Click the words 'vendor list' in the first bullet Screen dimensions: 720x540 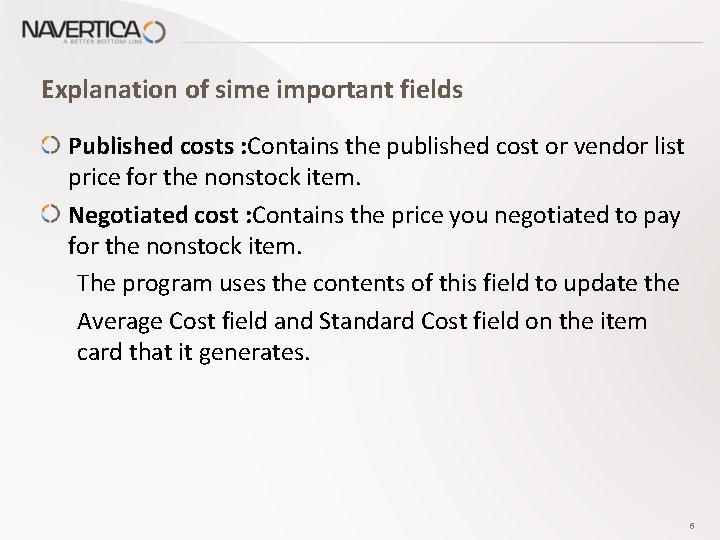pos(629,146)
